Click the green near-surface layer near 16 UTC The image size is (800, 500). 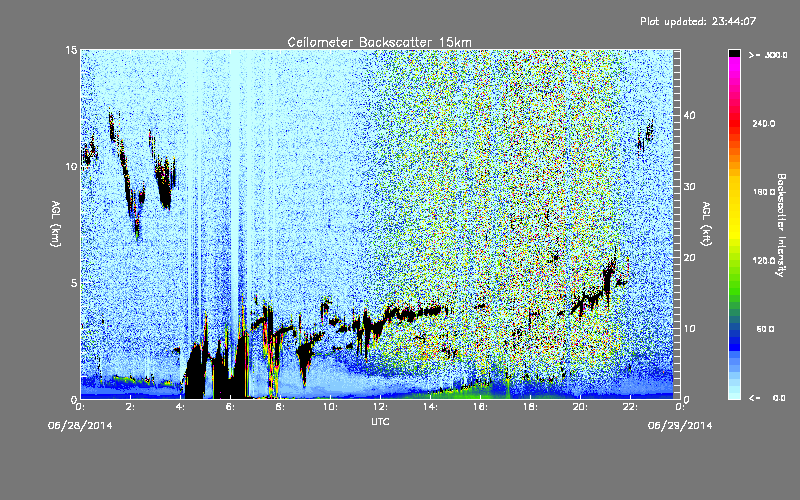point(474,392)
